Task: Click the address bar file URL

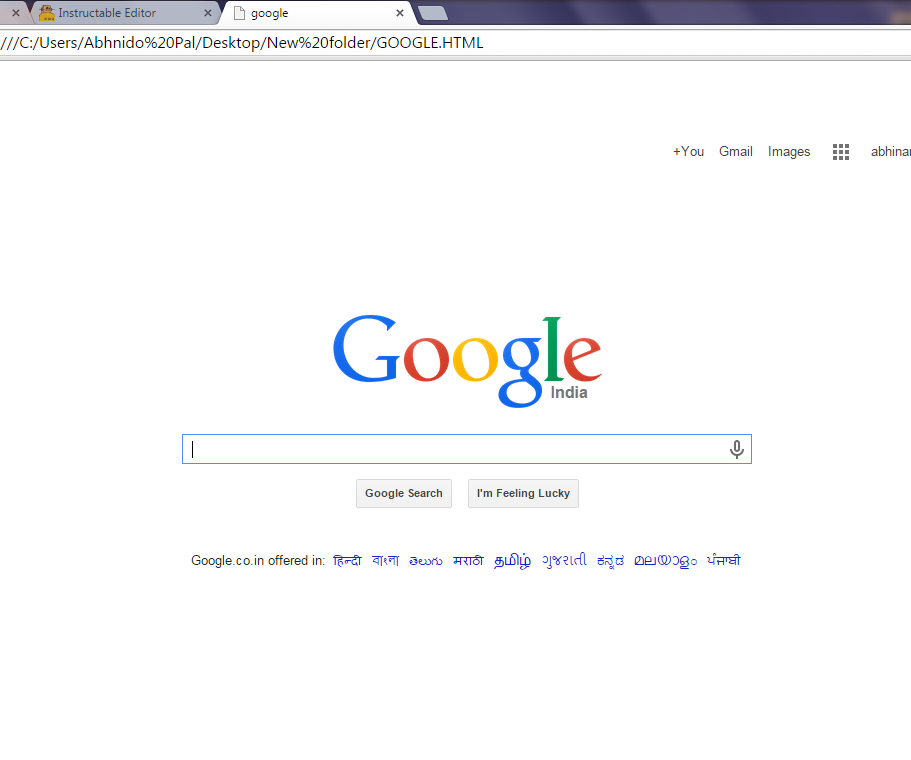Action: tap(242, 43)
